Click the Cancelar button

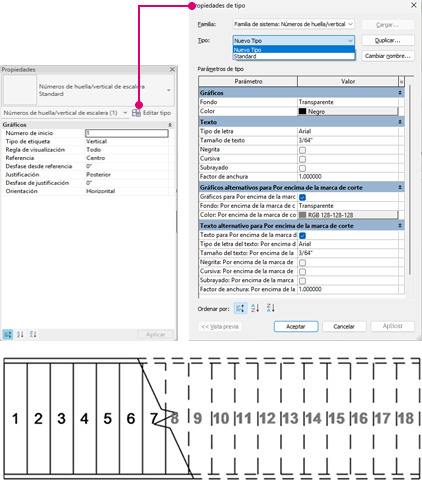coord(344,326)
